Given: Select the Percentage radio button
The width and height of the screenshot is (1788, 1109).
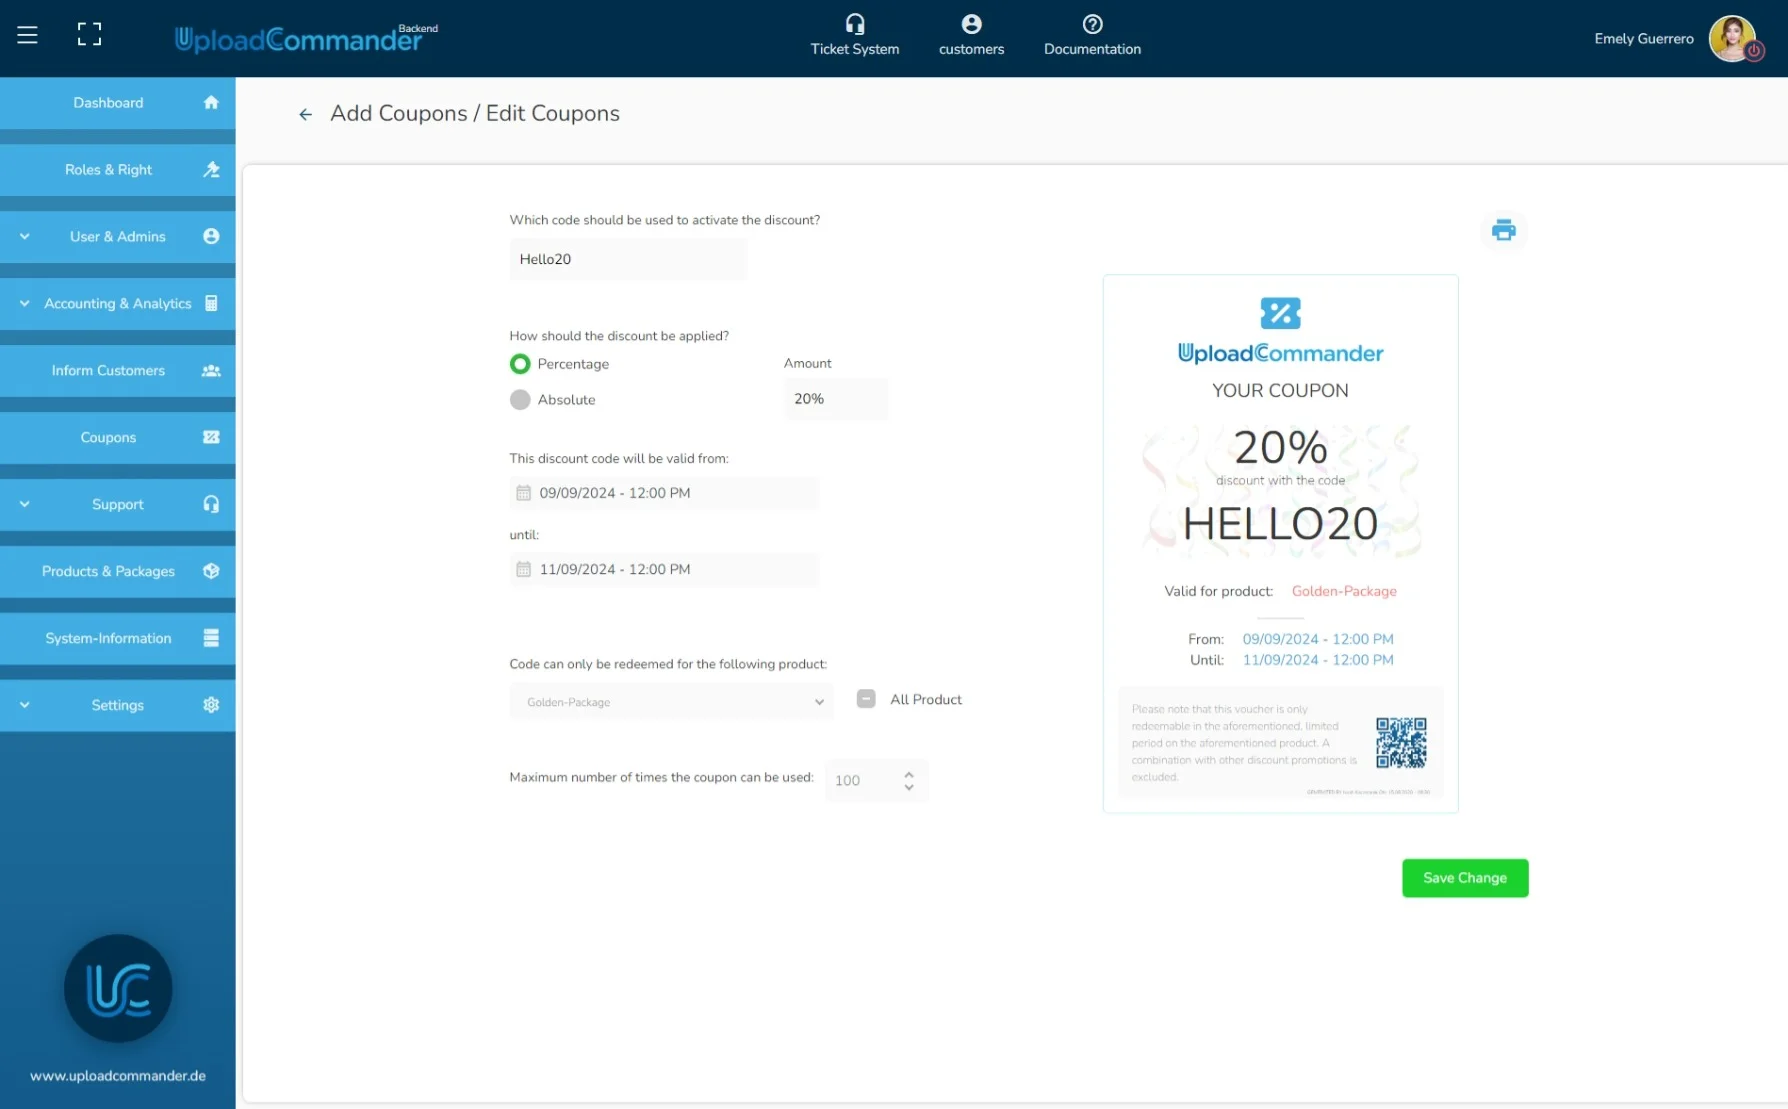Looking at the screenshot, I should [520, 364].
